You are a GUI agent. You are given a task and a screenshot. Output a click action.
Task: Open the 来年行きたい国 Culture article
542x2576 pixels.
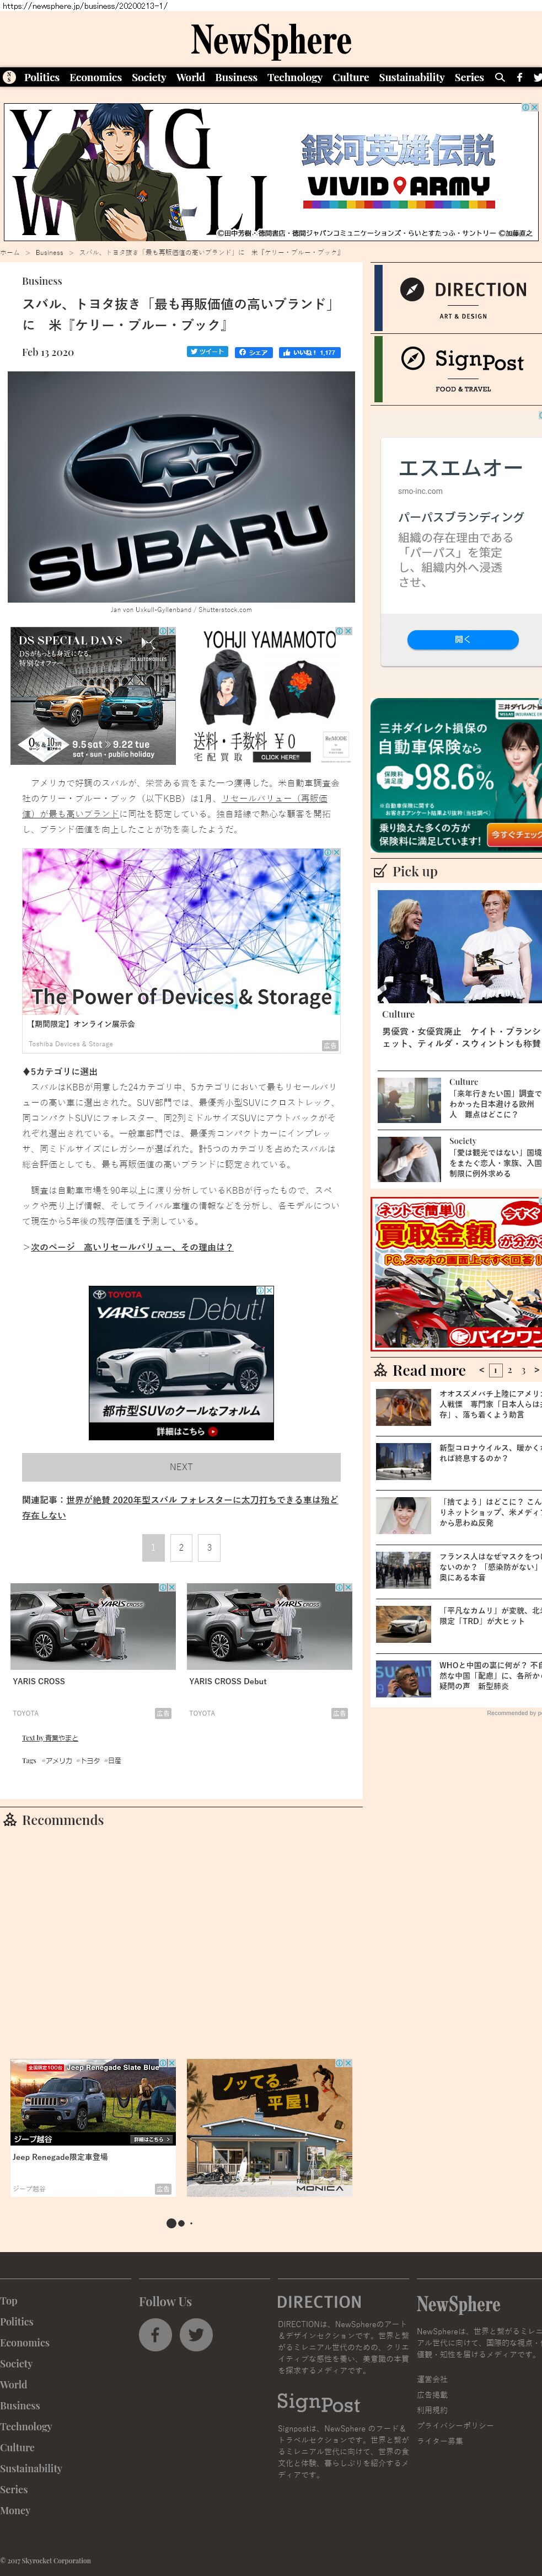[x=495, y=1103]
